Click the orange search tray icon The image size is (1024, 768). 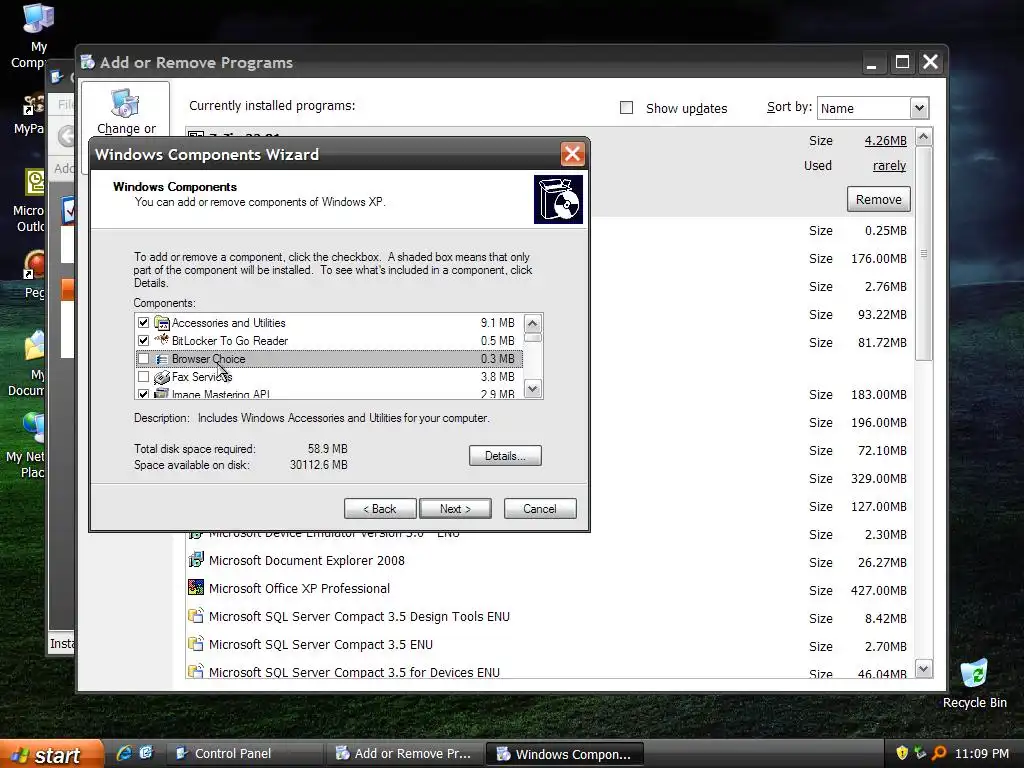click(x=938, y=753)
